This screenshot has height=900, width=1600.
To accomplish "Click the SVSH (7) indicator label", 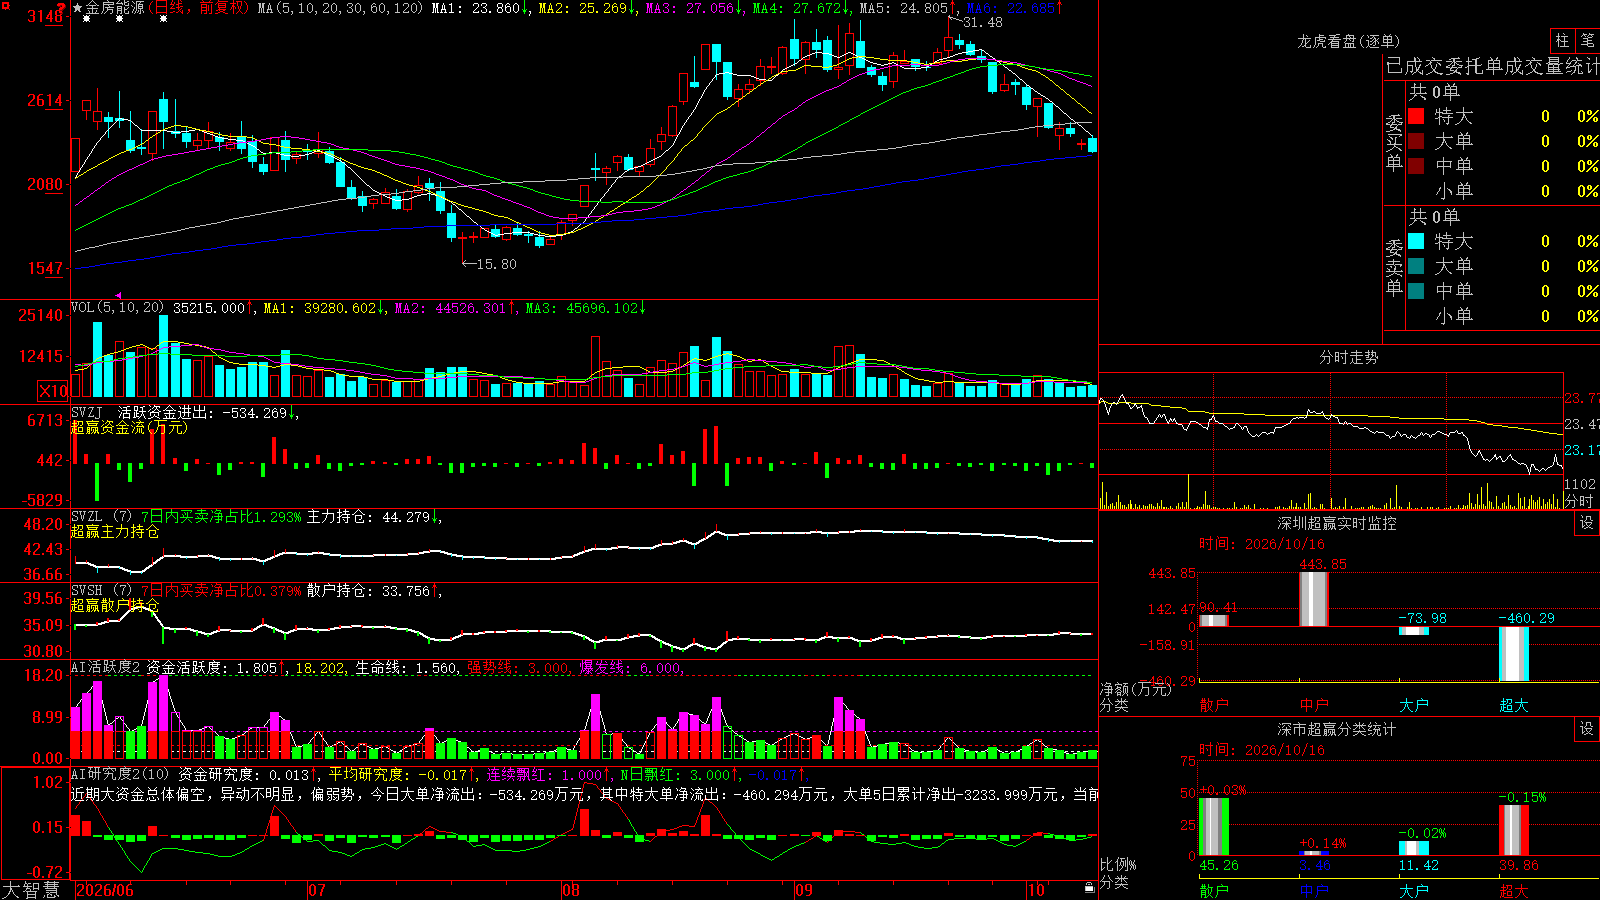I will coord(101,591).
